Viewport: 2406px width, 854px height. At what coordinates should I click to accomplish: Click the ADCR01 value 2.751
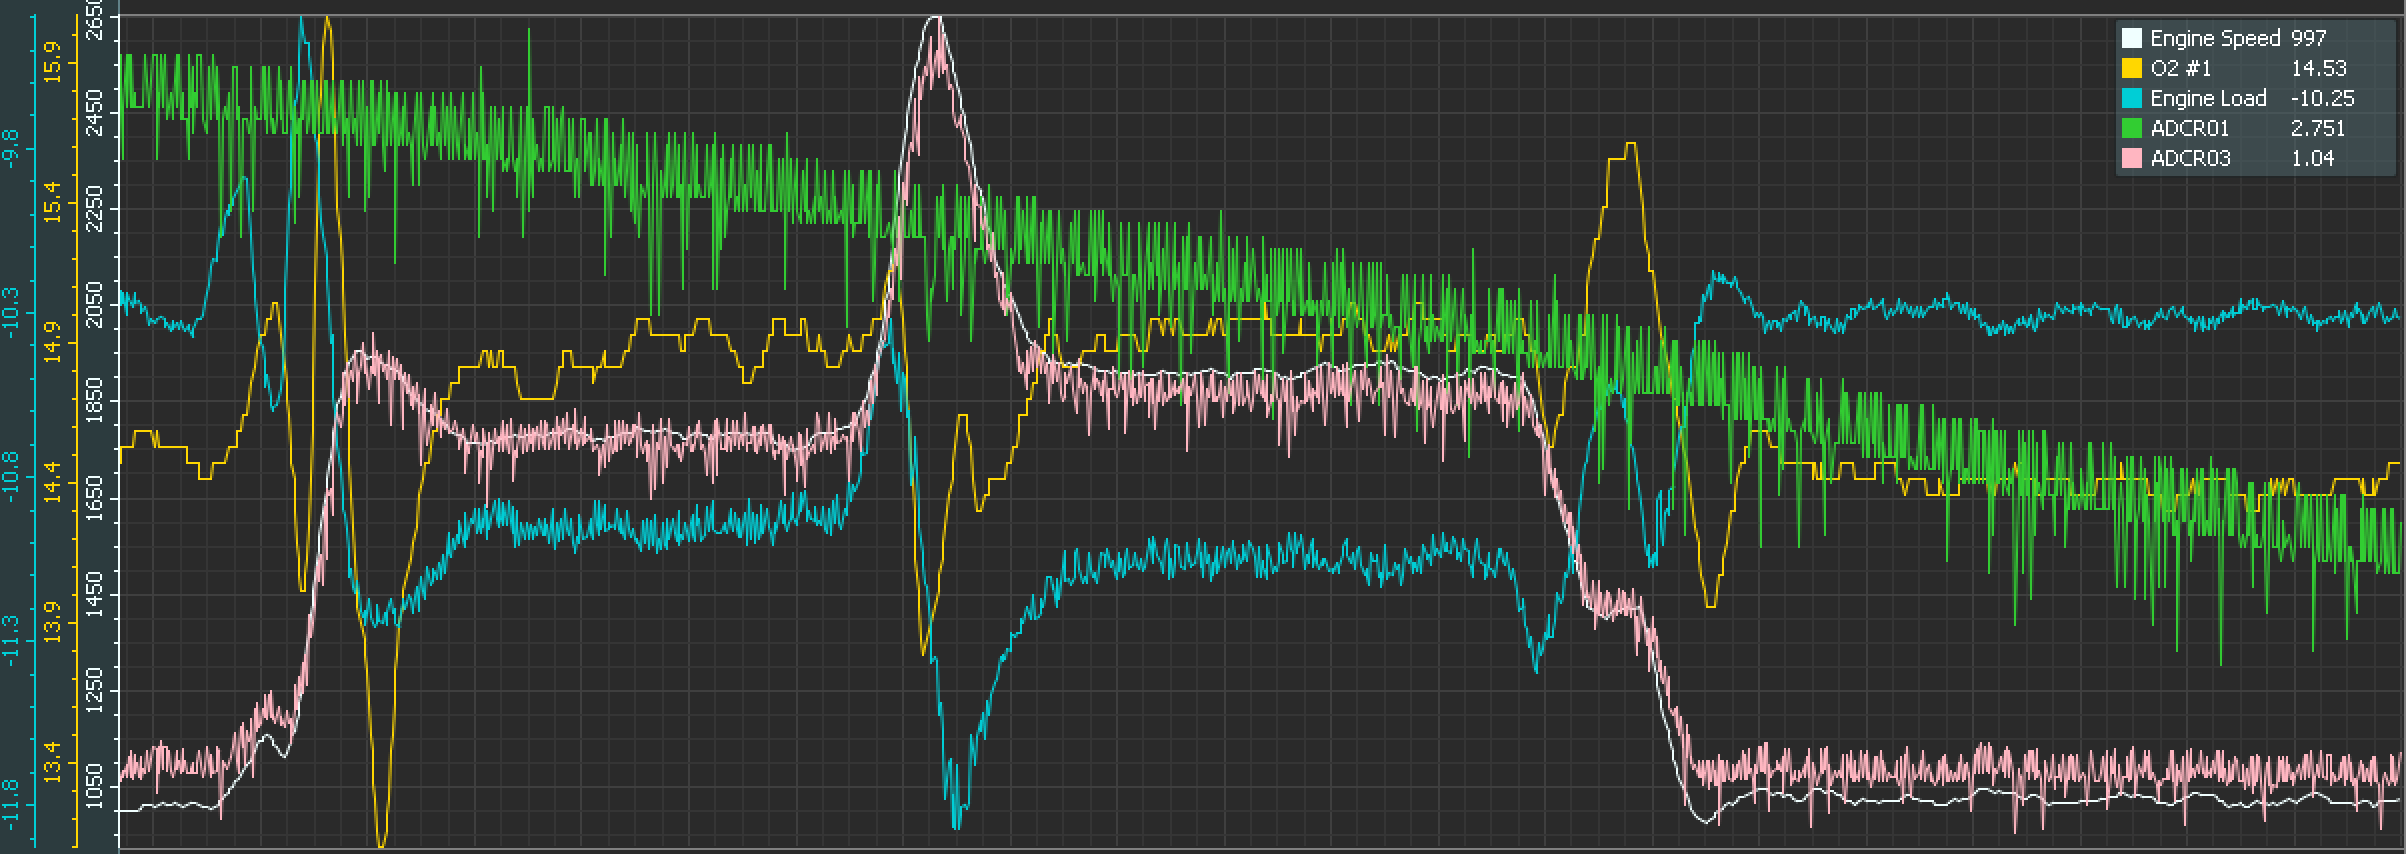(2317, 128)
